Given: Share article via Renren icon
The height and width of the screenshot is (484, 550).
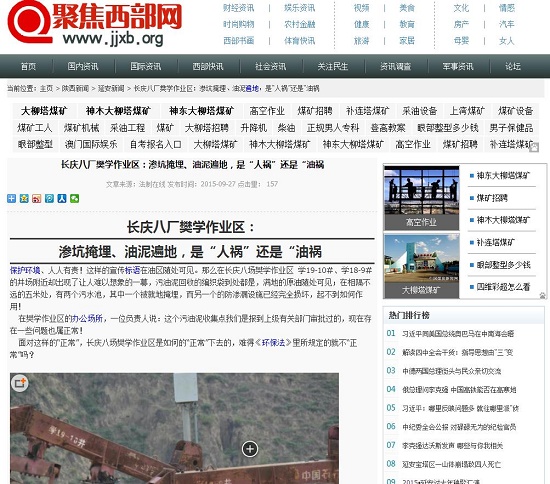Looking at the screenshot, I should coord(62,199).
